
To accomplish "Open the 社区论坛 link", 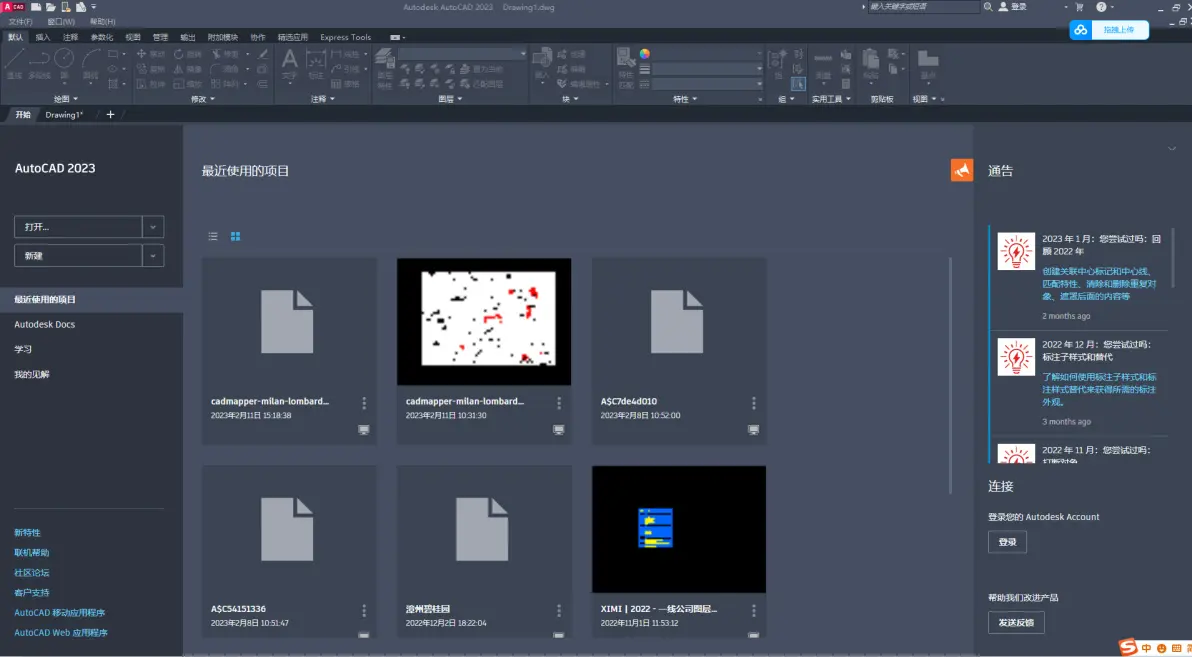I will pos(32,573).
